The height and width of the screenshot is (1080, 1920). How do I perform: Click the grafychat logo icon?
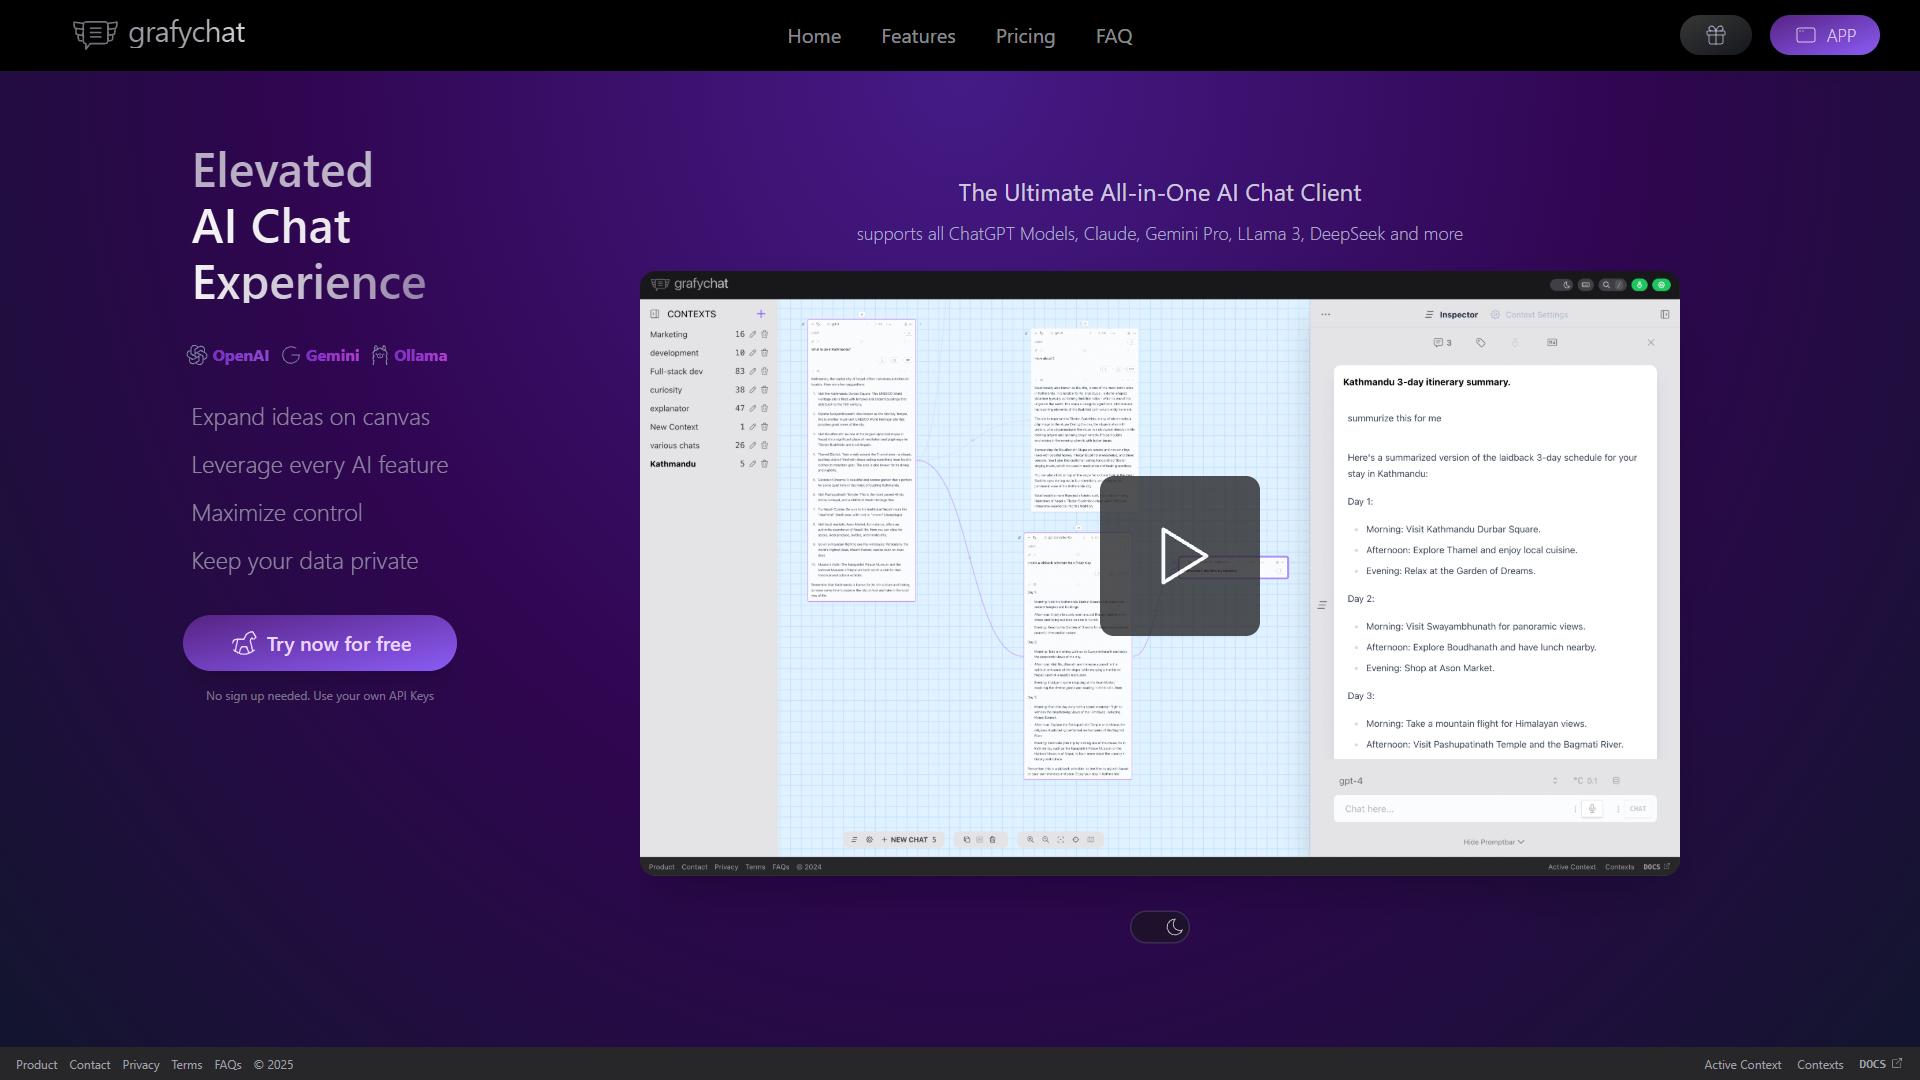tap(95, 35)
